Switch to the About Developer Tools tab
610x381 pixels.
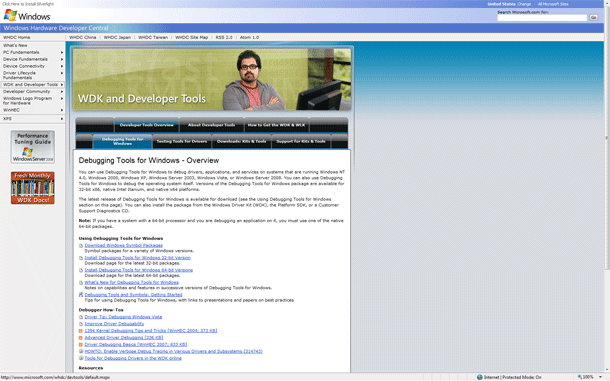[x=212, y=125]
